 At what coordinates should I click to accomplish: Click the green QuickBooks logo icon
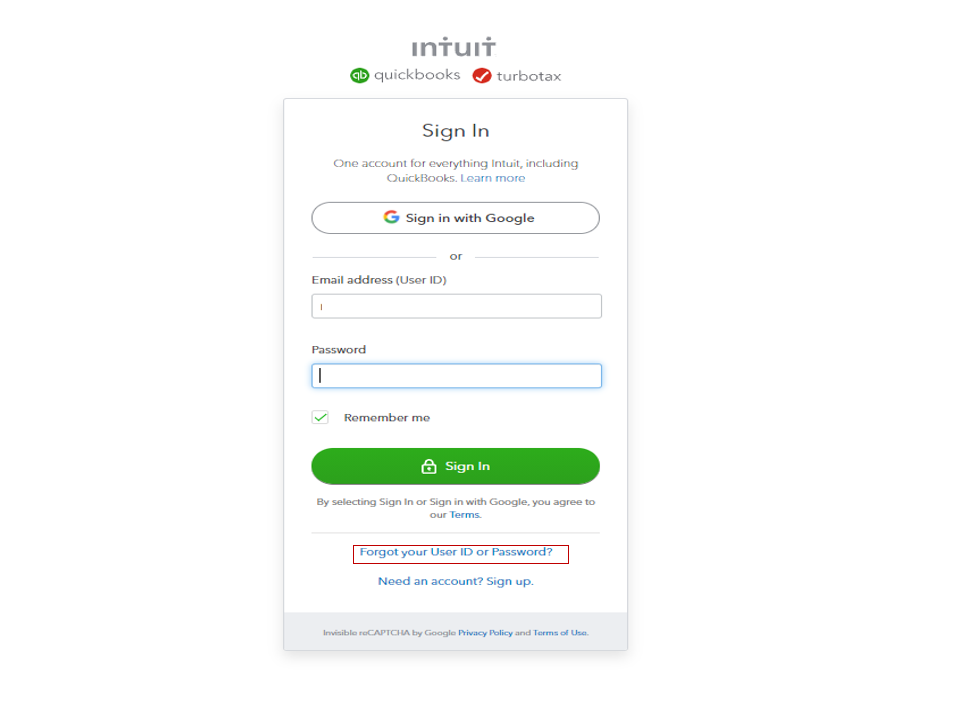(360, 75)
